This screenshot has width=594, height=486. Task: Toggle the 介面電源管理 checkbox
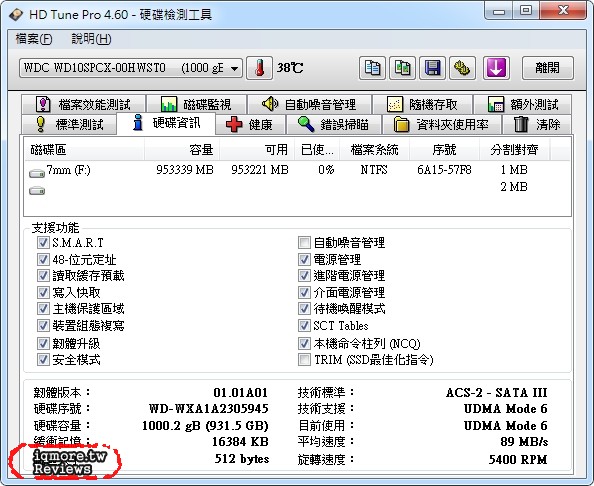point(304,292)
